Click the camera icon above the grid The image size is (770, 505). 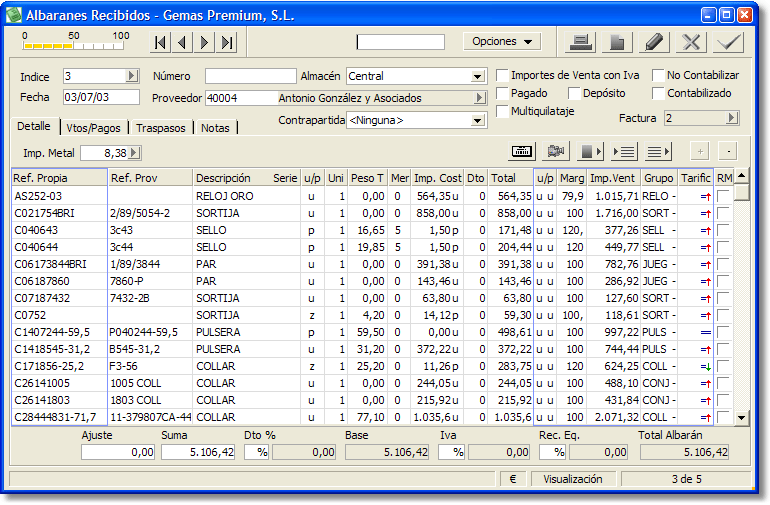click(556, 152)
